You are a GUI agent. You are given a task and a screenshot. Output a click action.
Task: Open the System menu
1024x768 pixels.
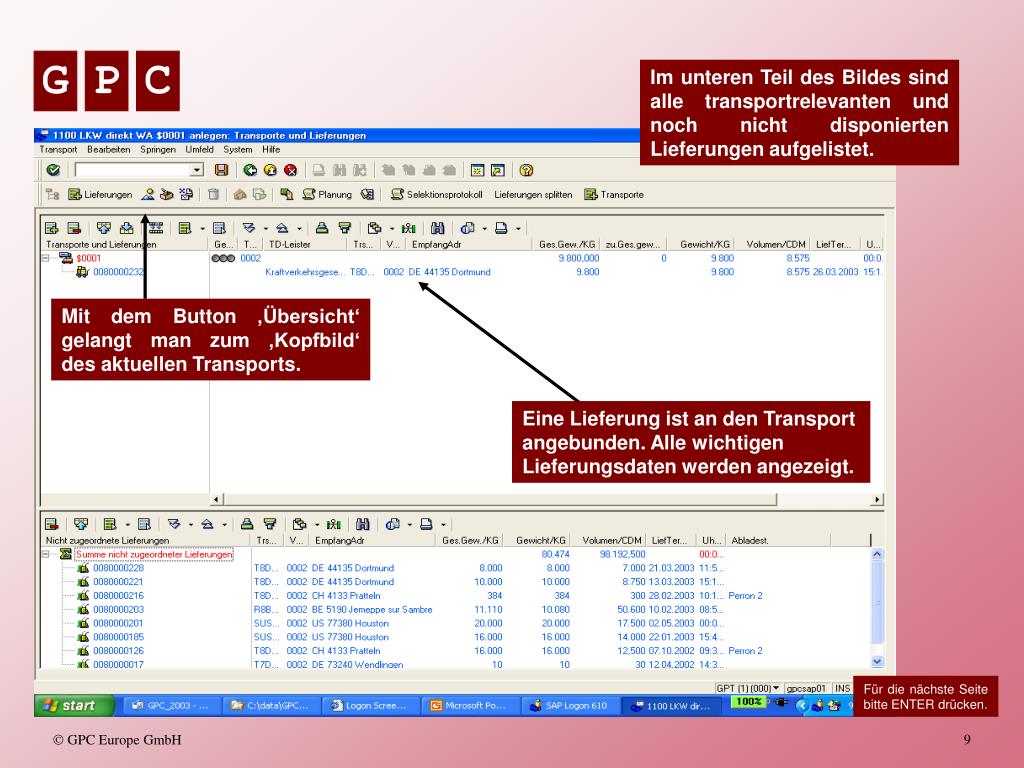pos(238,150)
